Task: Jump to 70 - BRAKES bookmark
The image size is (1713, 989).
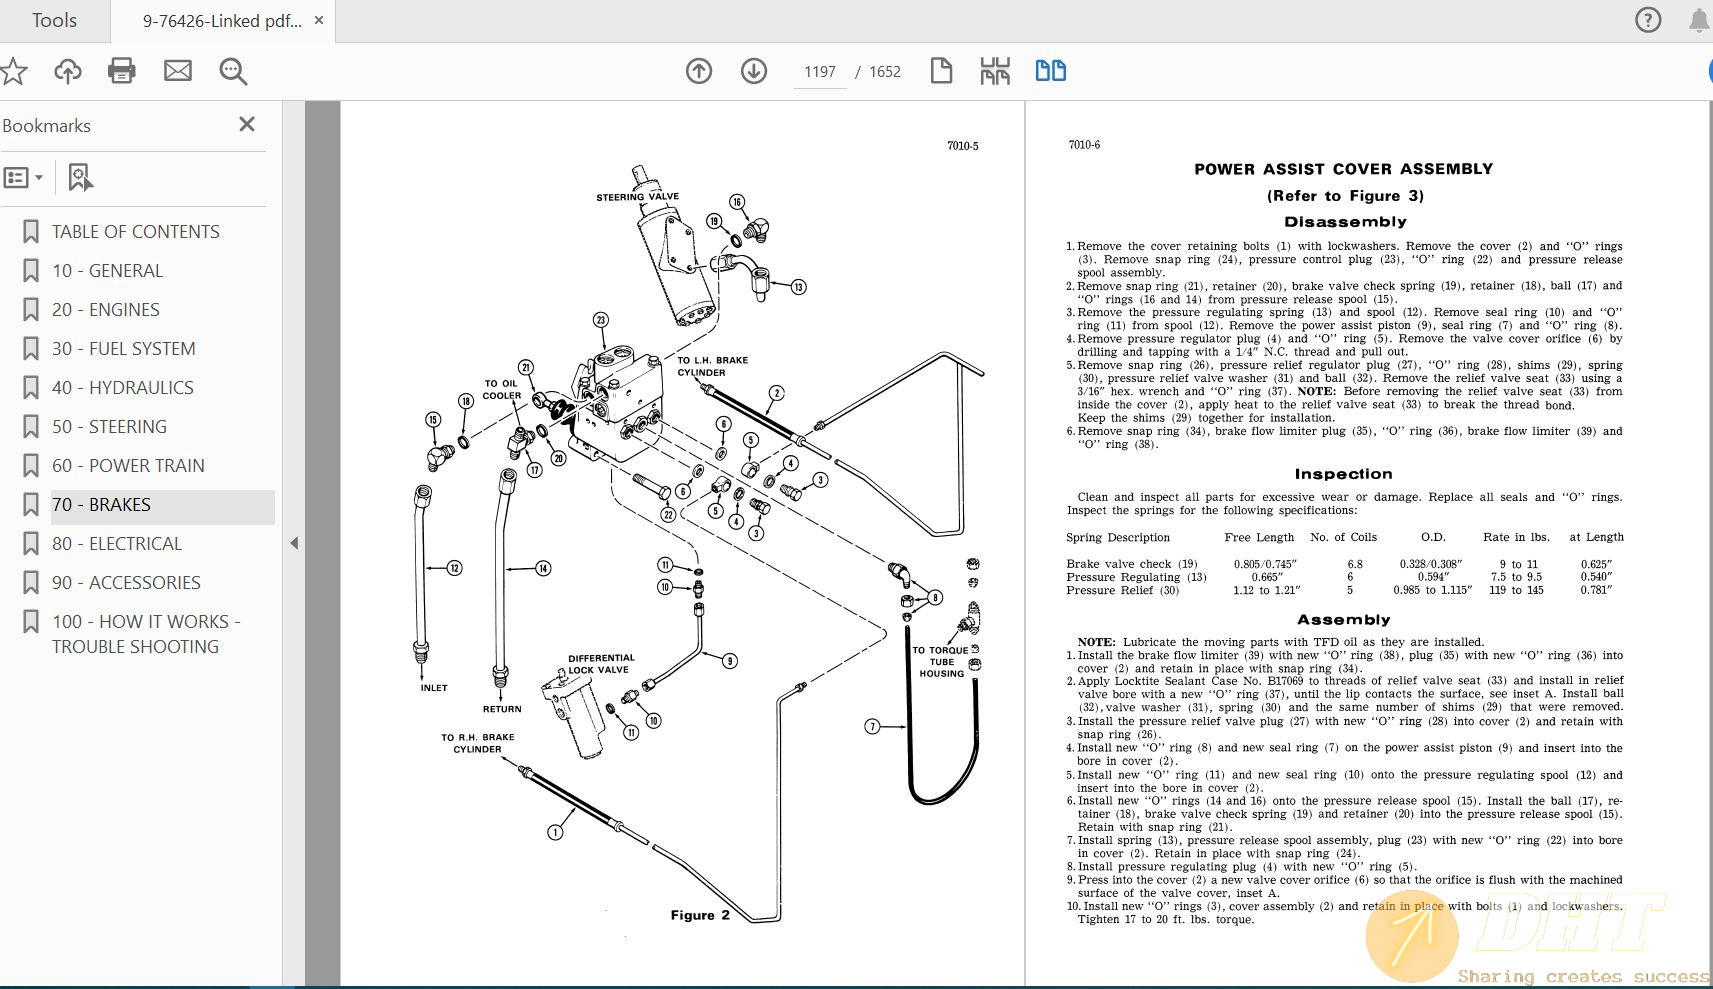Action: [x=101, y=505]
